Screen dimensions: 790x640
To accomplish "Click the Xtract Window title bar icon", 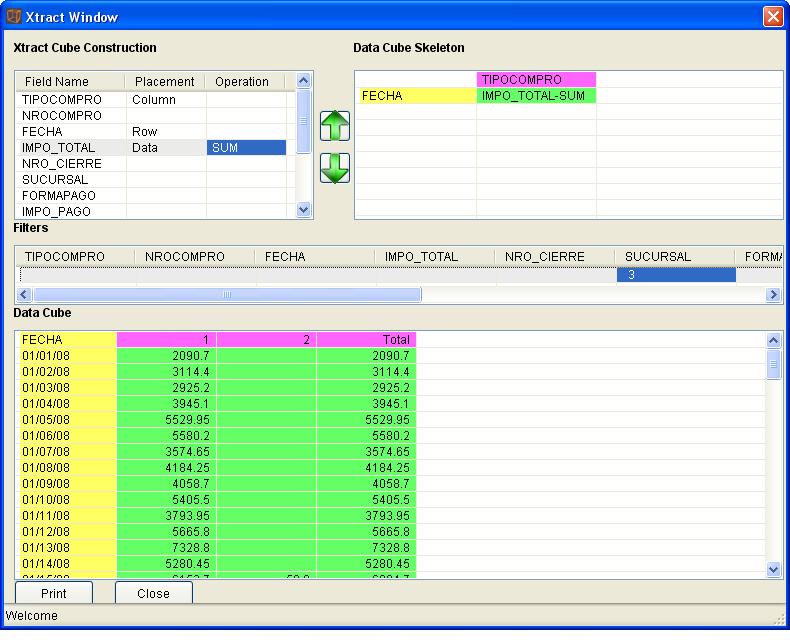I will (14, 16).
